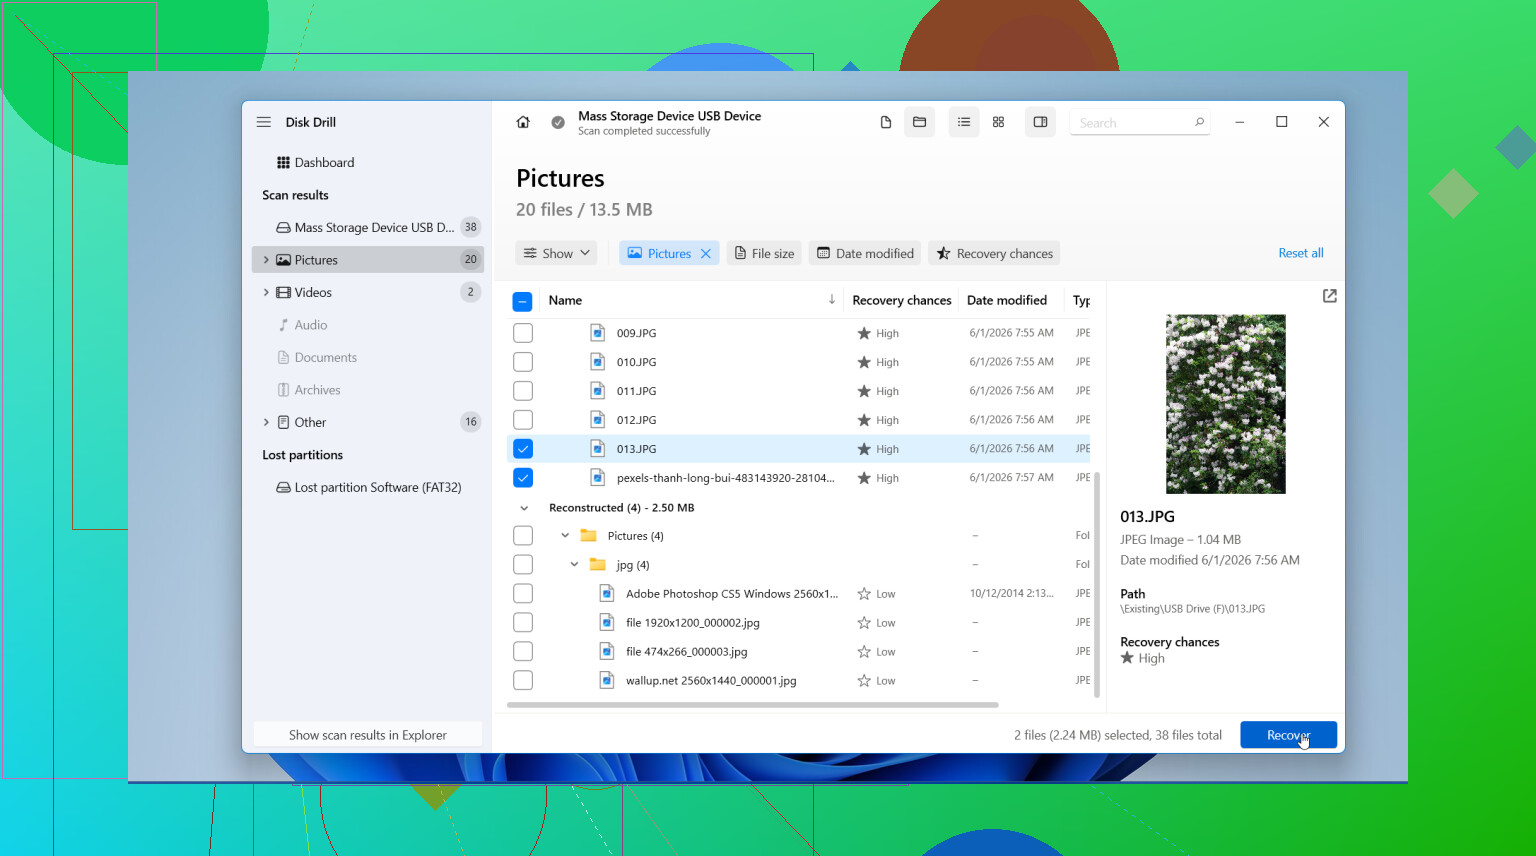Click recovery star for 010.JPG
Screen dimensions: 1536x856
(x=864, y=362)
